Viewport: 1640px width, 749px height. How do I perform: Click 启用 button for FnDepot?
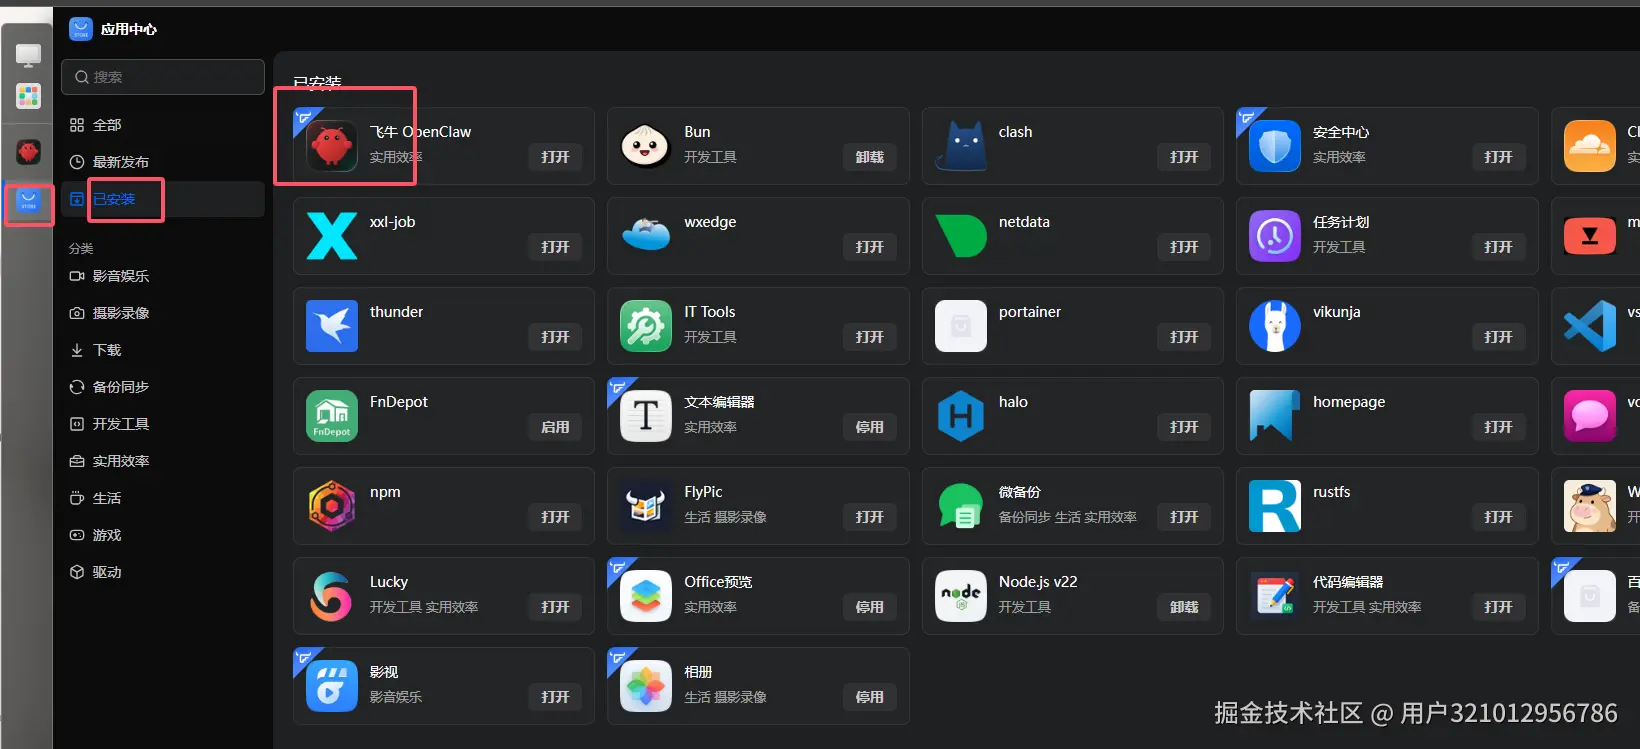[x=555, y=427]
